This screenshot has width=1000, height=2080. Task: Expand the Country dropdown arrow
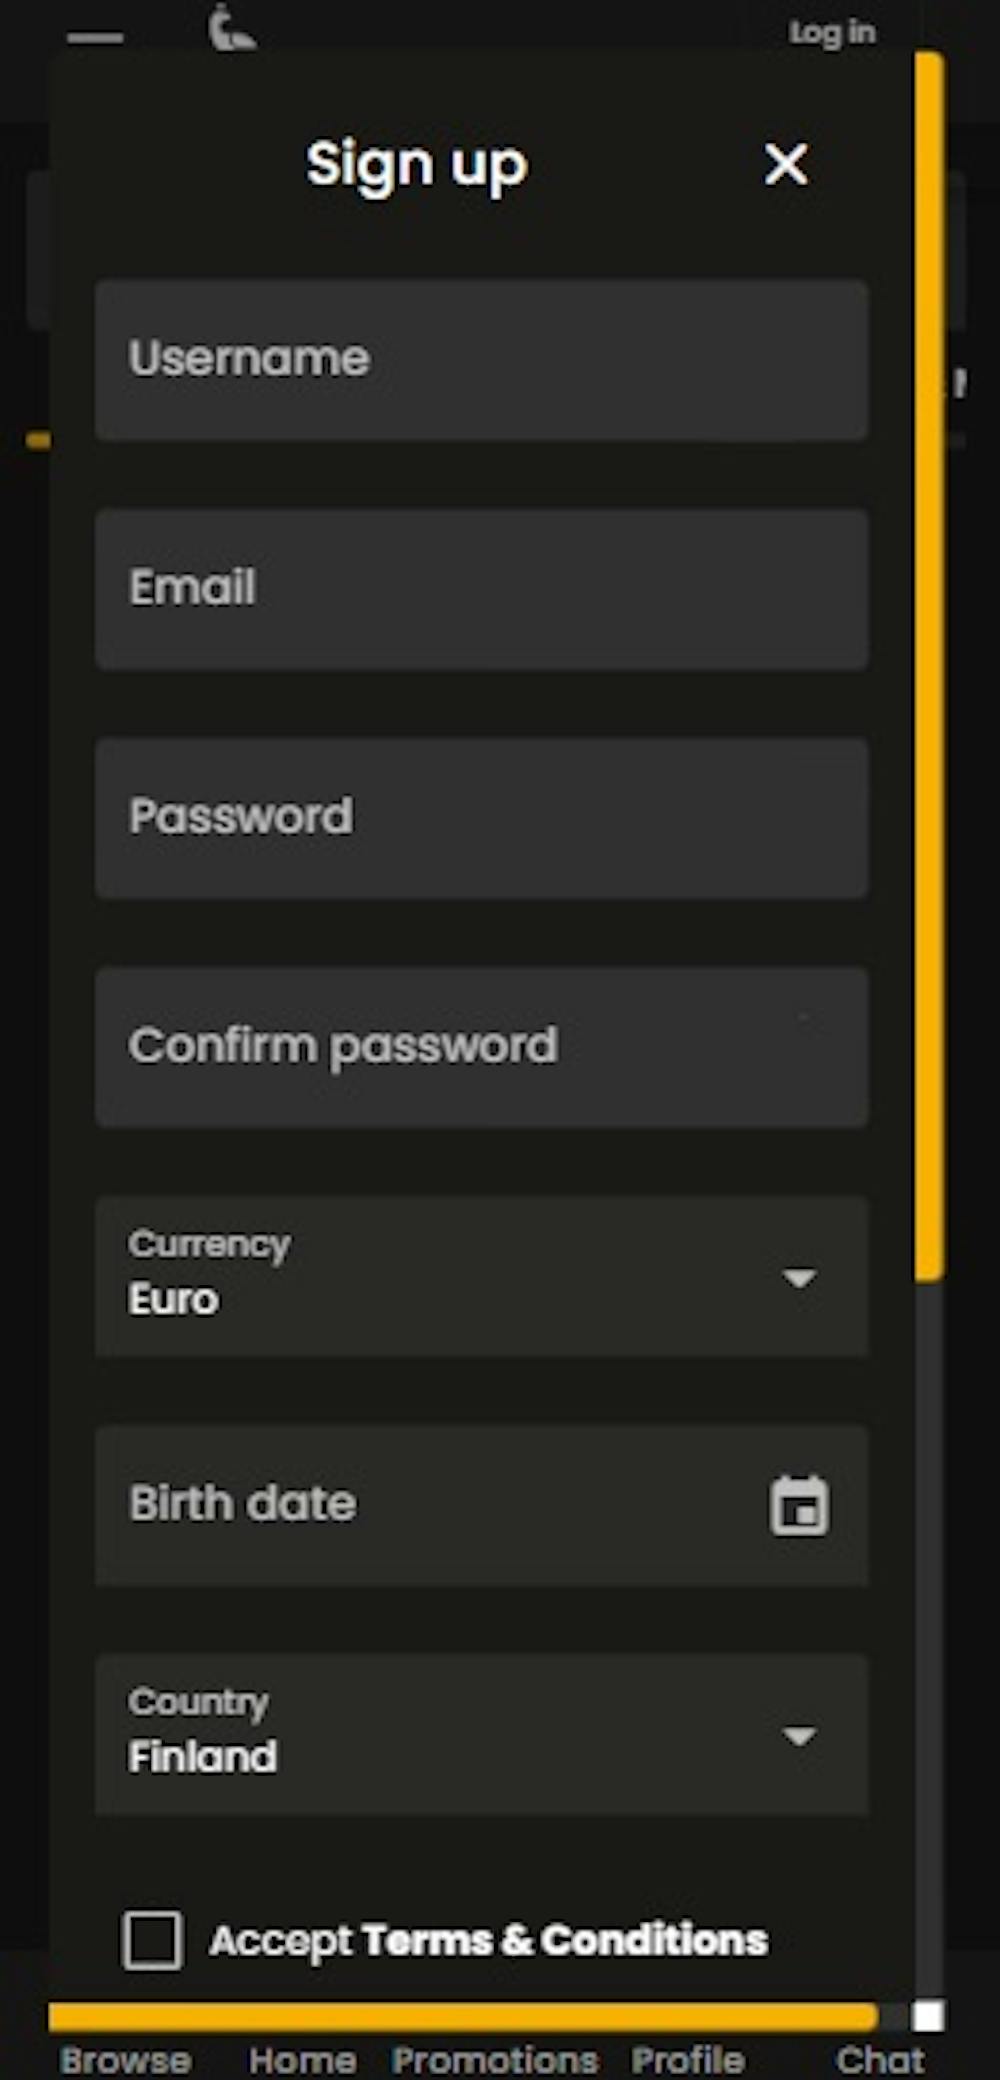[799, 1736]
